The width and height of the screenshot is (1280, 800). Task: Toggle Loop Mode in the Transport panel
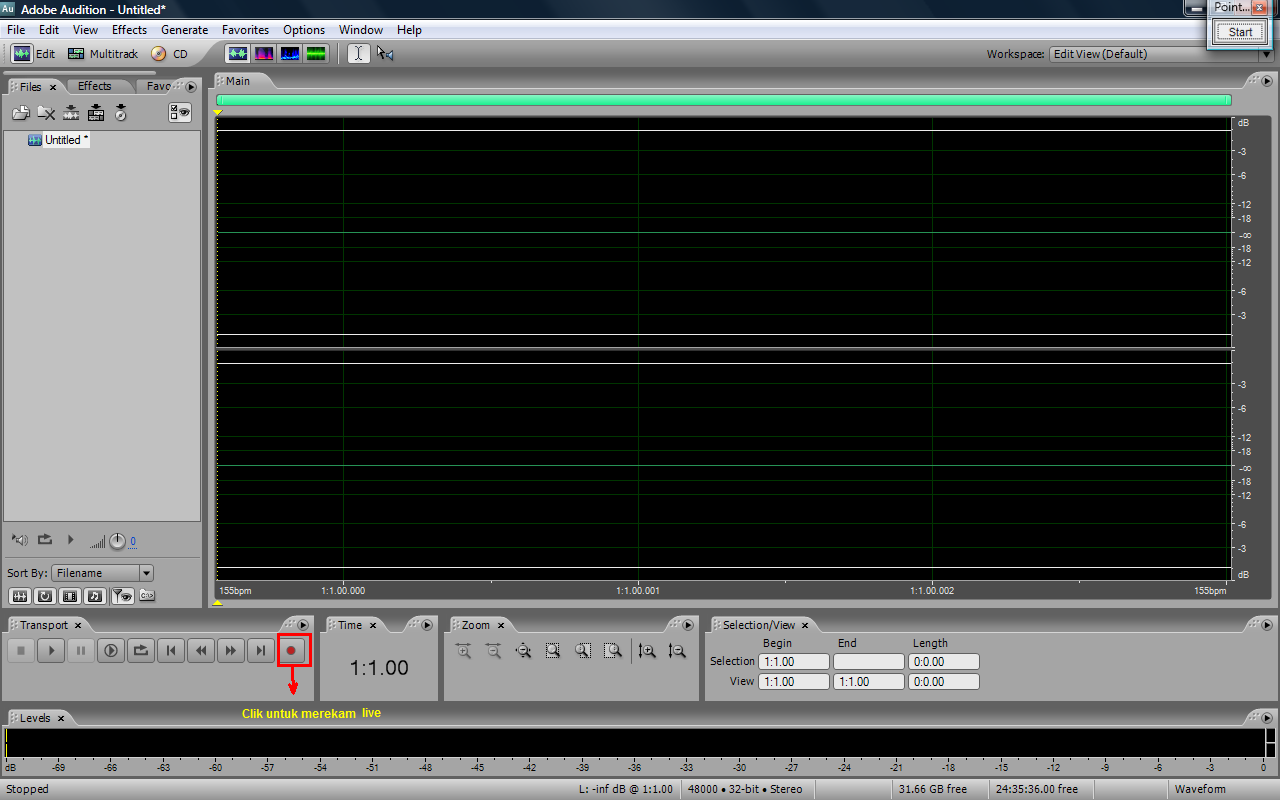pos(140,650)
